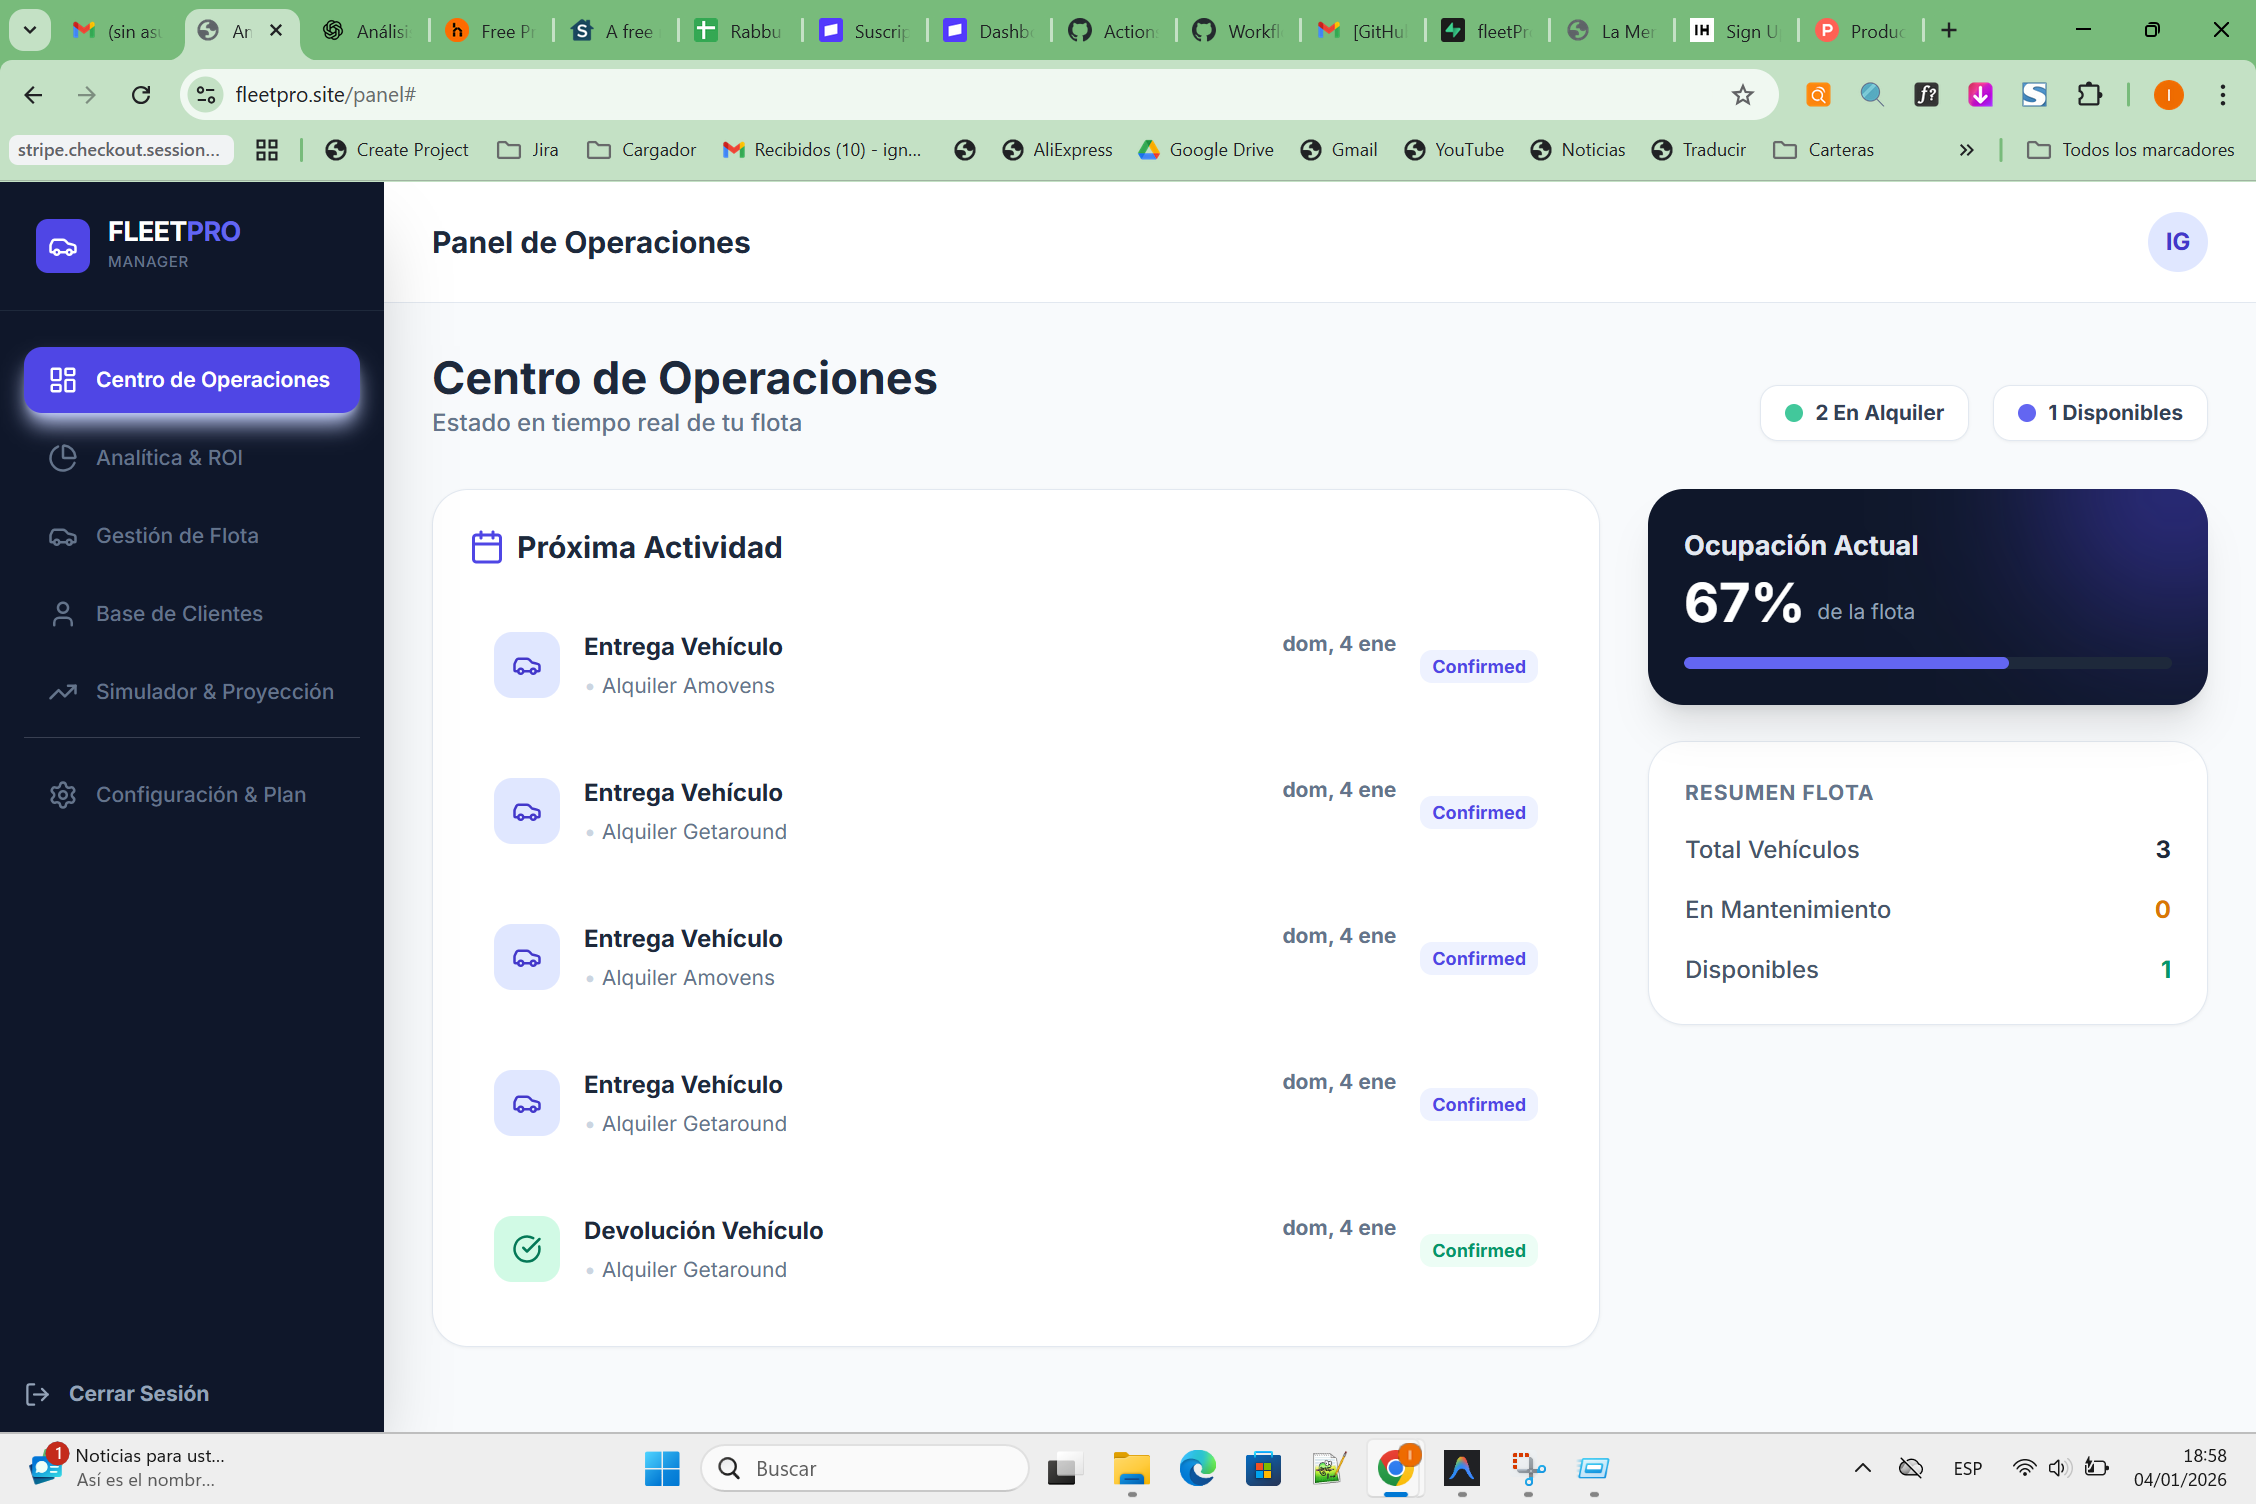Click first Entrega Vehículo car icon

527,665
